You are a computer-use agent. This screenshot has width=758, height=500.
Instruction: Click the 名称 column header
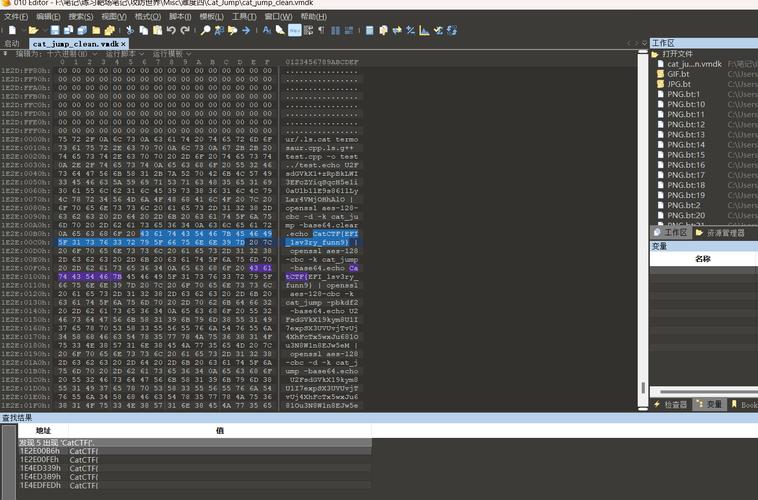coord(702,259)
